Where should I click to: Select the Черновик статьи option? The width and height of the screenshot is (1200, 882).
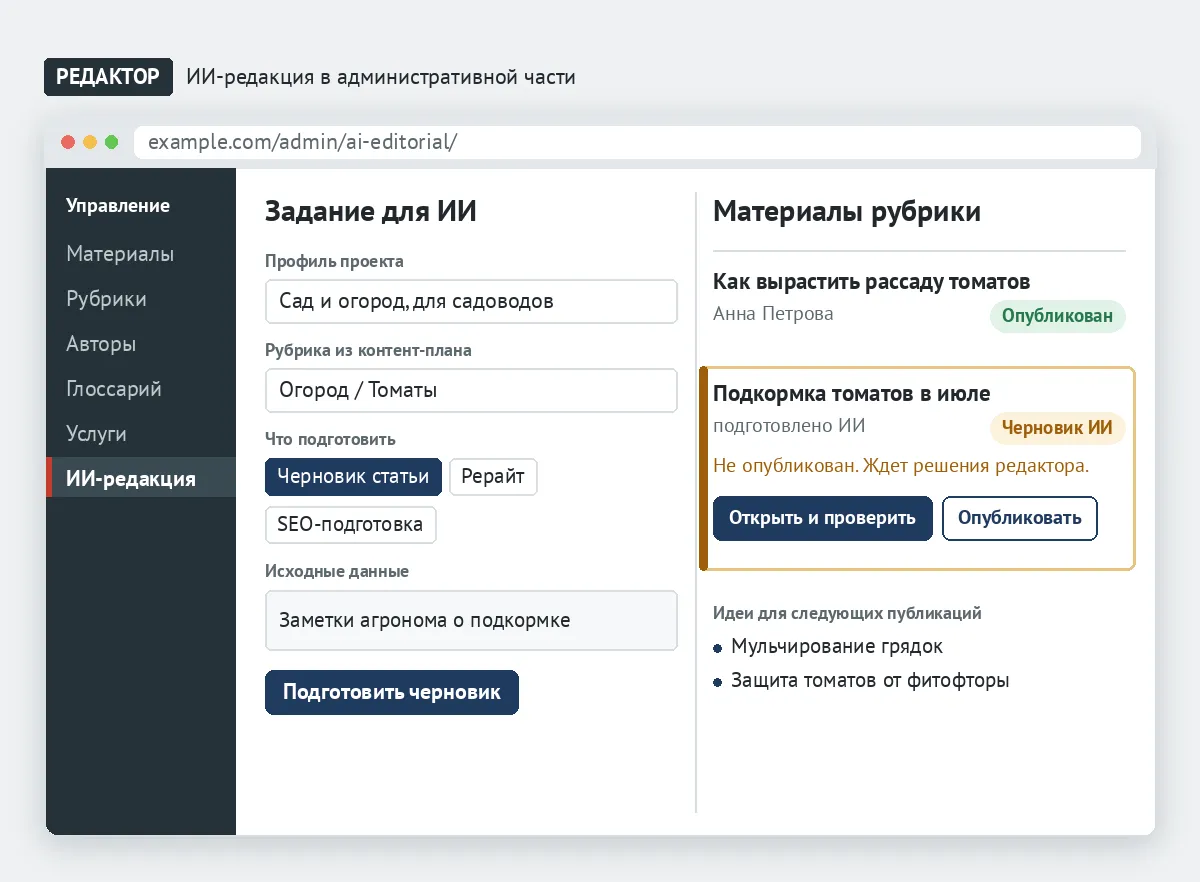click(x=353, y=476)
